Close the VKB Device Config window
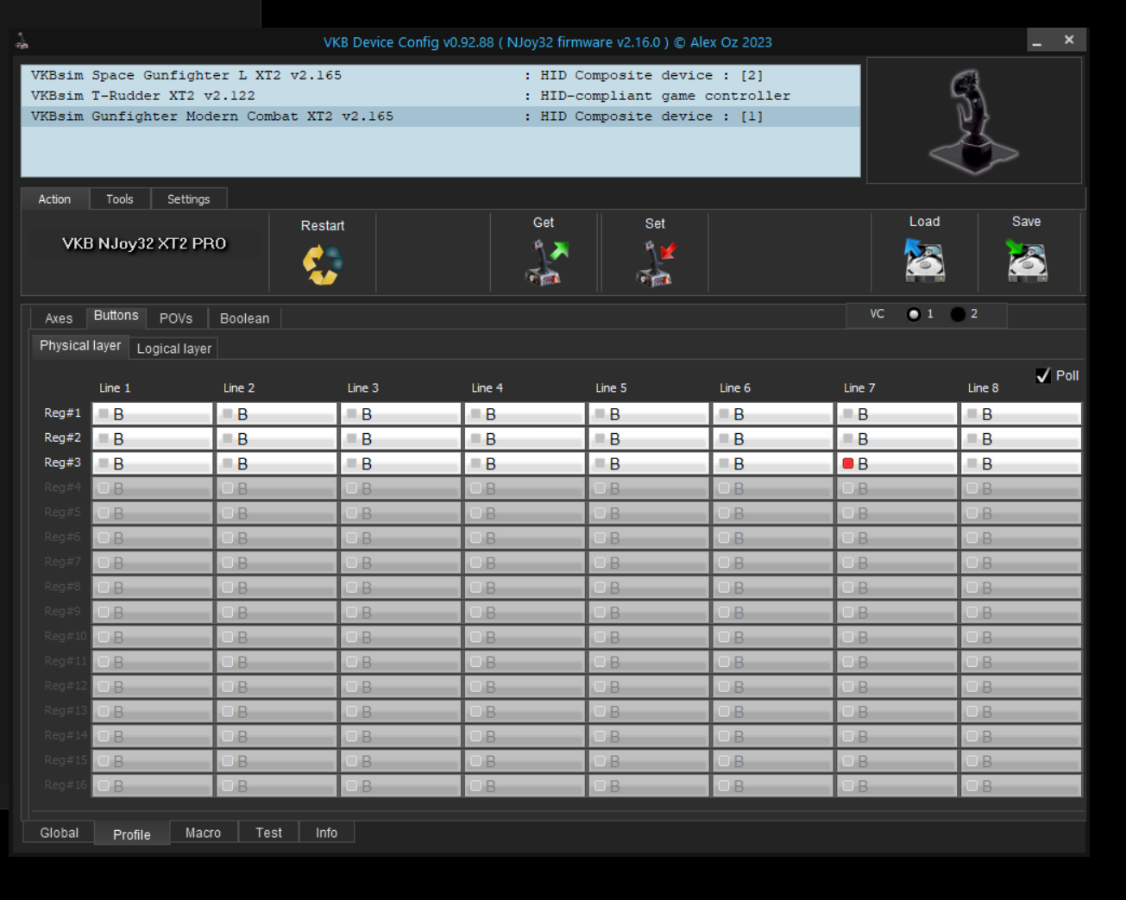Viewport: 1126px width, 900px height. pyautogui.click(x=1069, y=40)
